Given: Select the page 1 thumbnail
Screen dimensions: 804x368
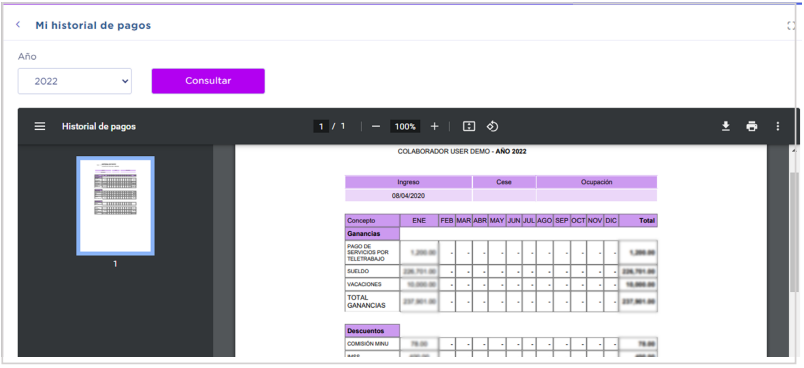Looking at the screenshot, I should [x=115, y=206].
